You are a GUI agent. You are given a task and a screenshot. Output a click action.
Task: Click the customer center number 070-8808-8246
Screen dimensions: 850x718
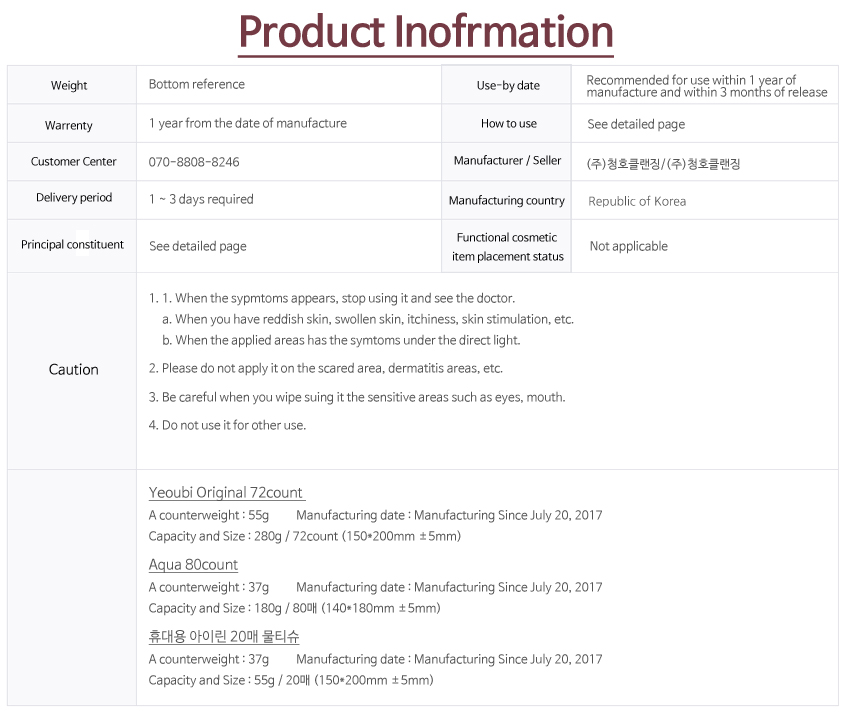(194, 162)
